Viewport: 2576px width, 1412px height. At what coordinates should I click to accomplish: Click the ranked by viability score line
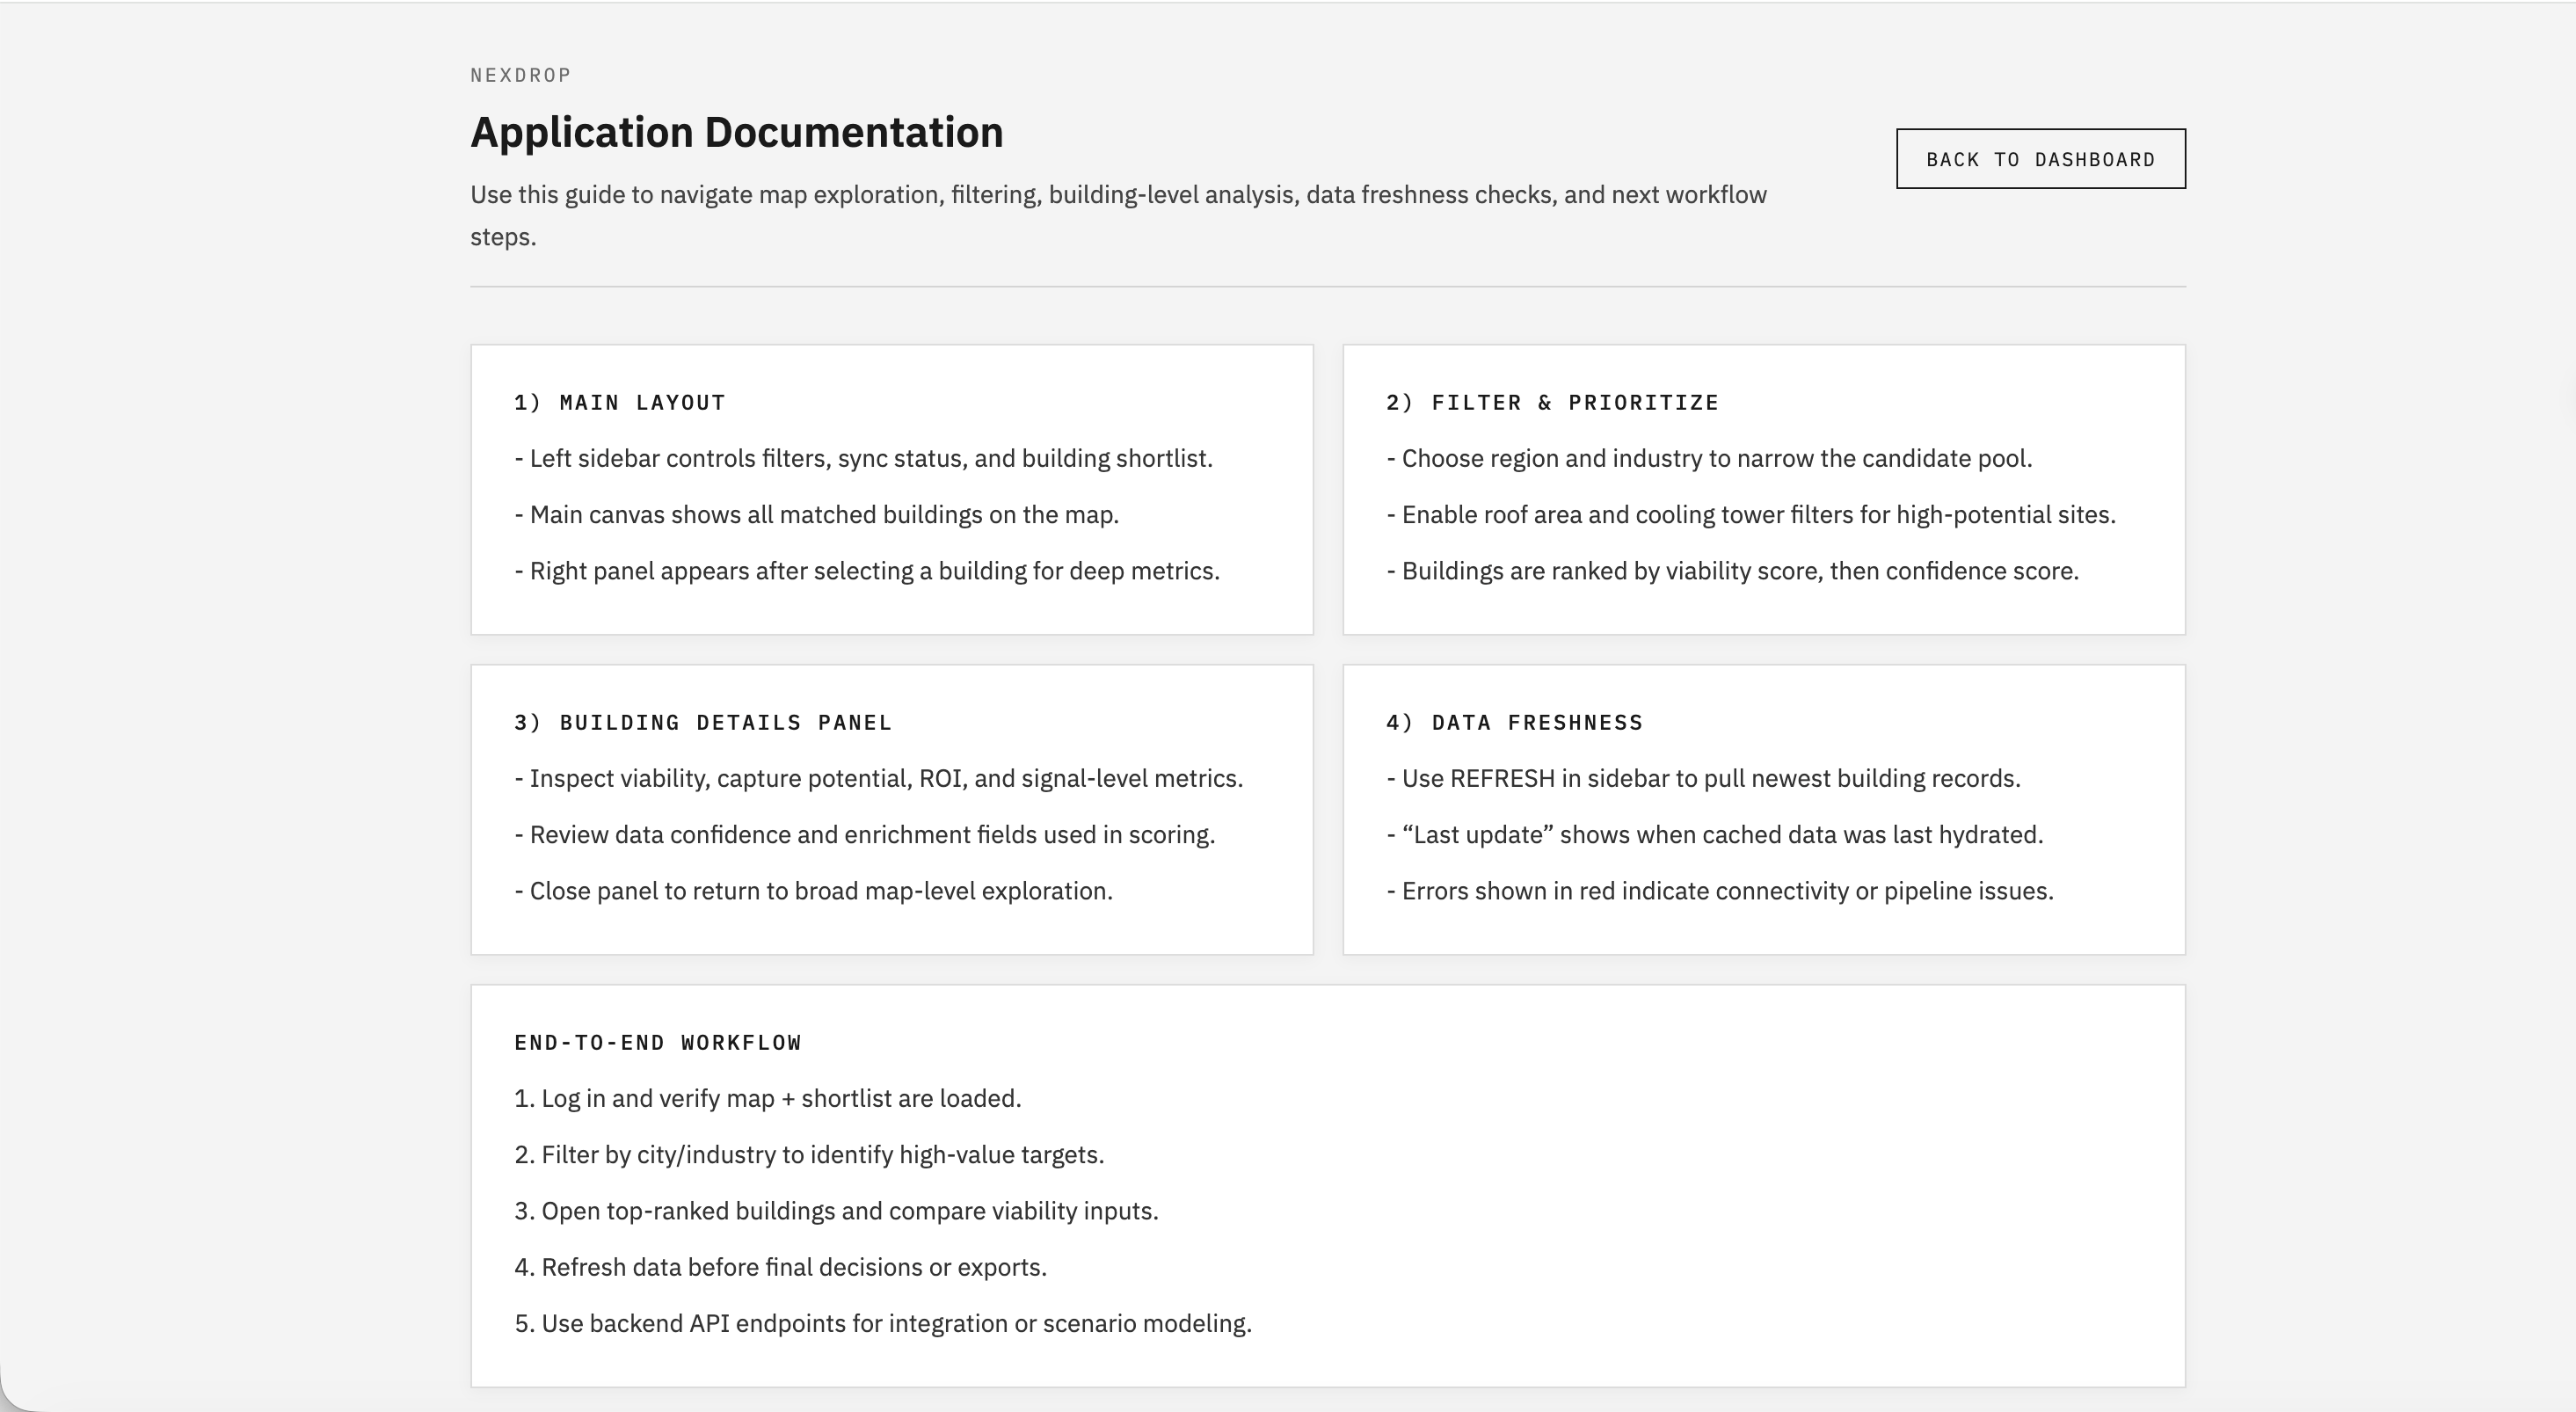coord(1731,571)
